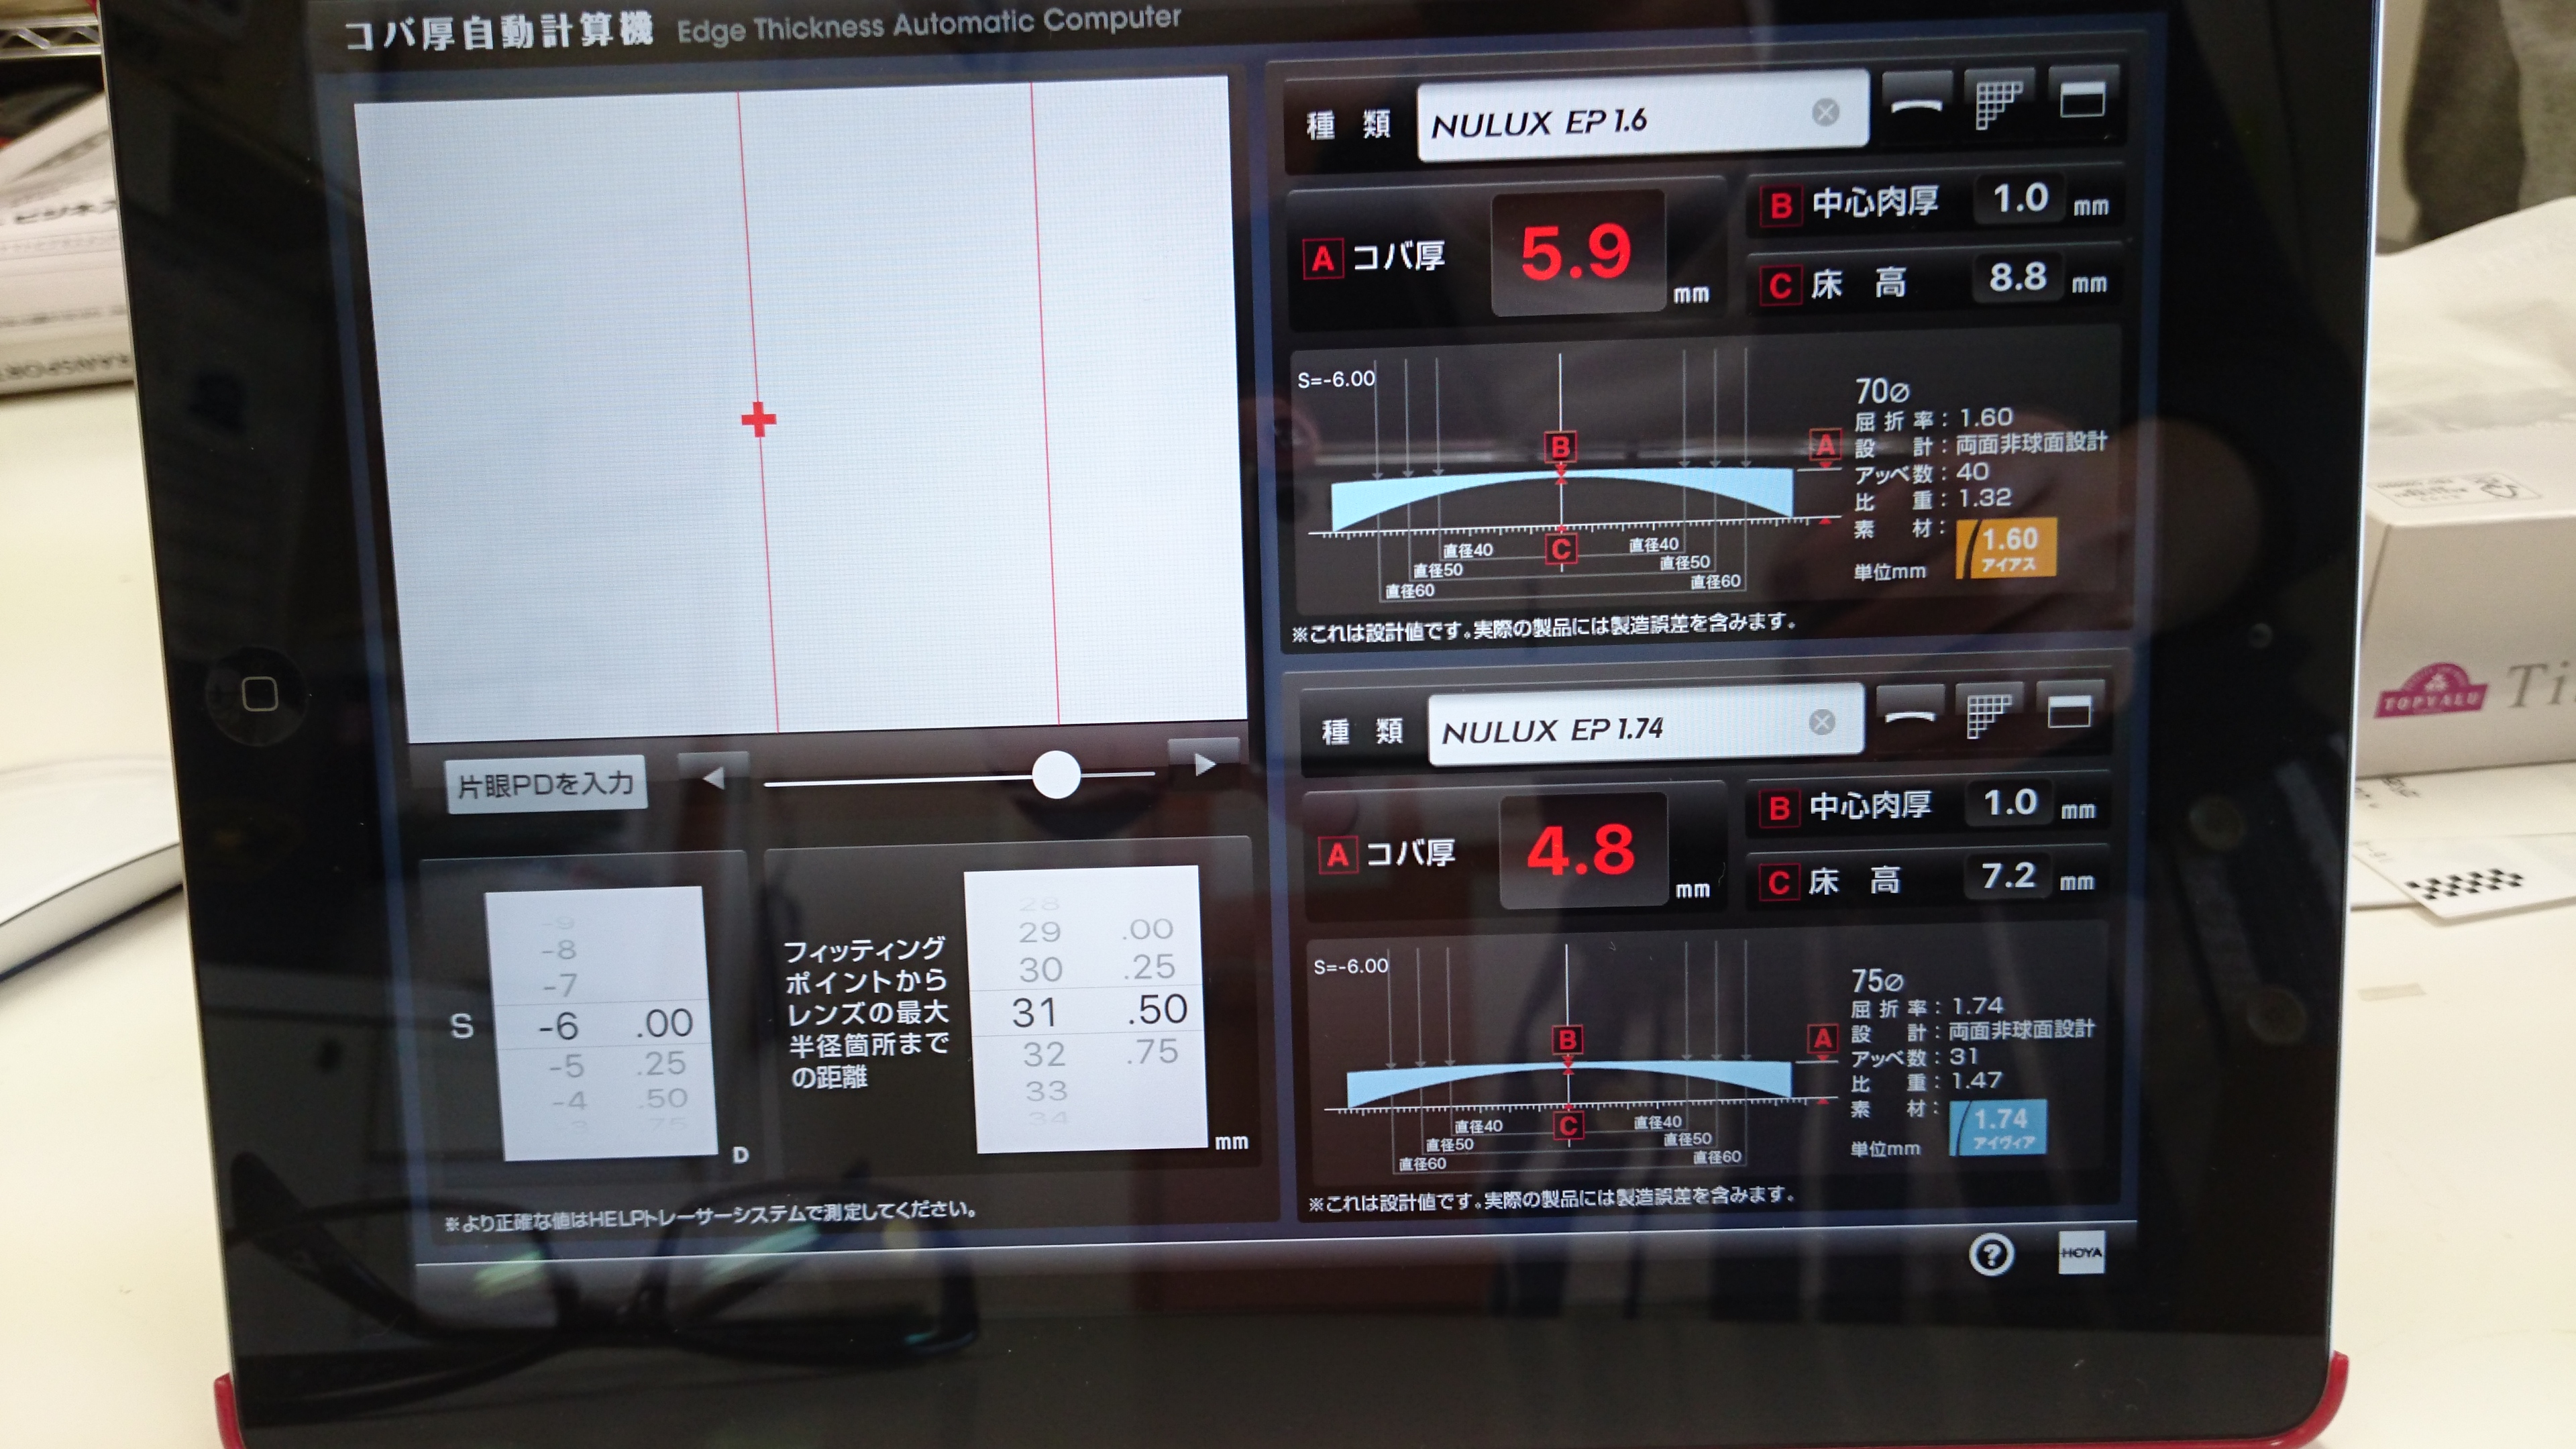The image size is (2576, 1449).
Task: Select .75 in the distance decimal picker
Action: 1153,1051
